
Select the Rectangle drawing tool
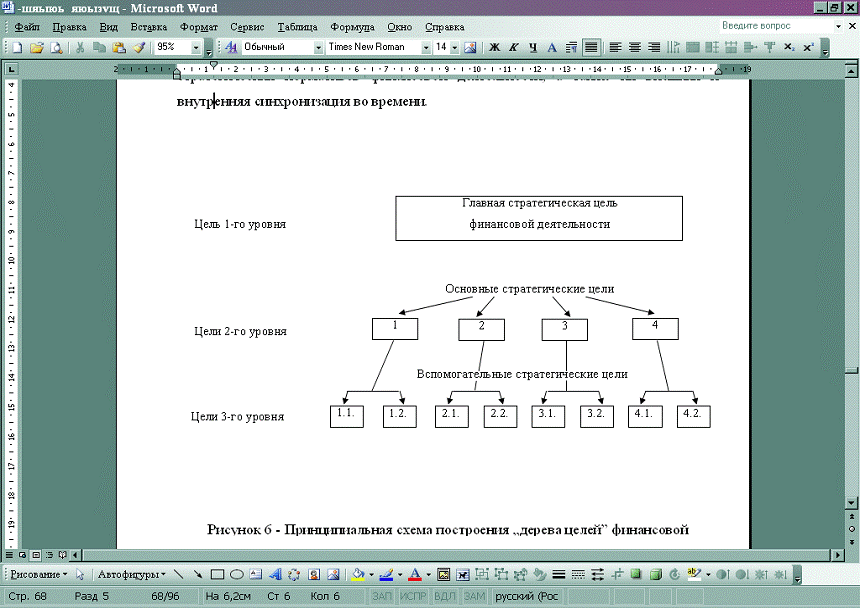pyautogui.click(x=217, y=575)
